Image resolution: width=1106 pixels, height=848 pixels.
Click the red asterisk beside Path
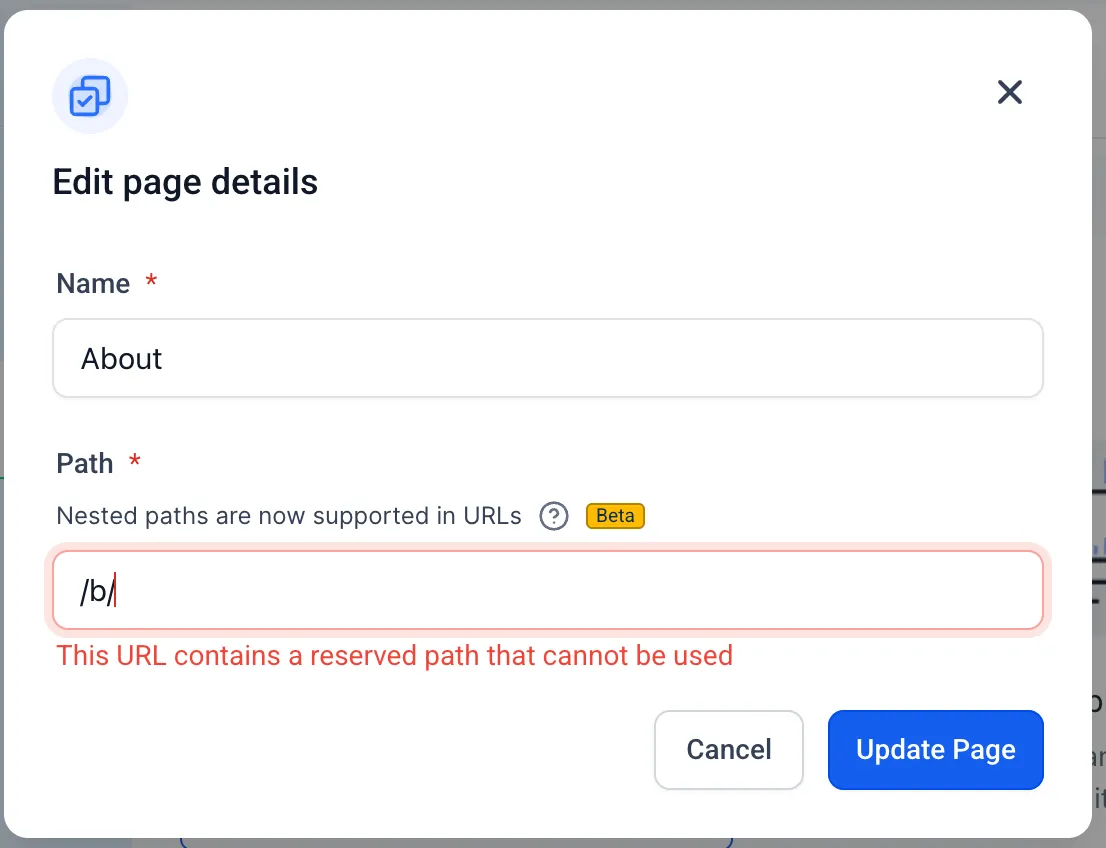[135, 461]
